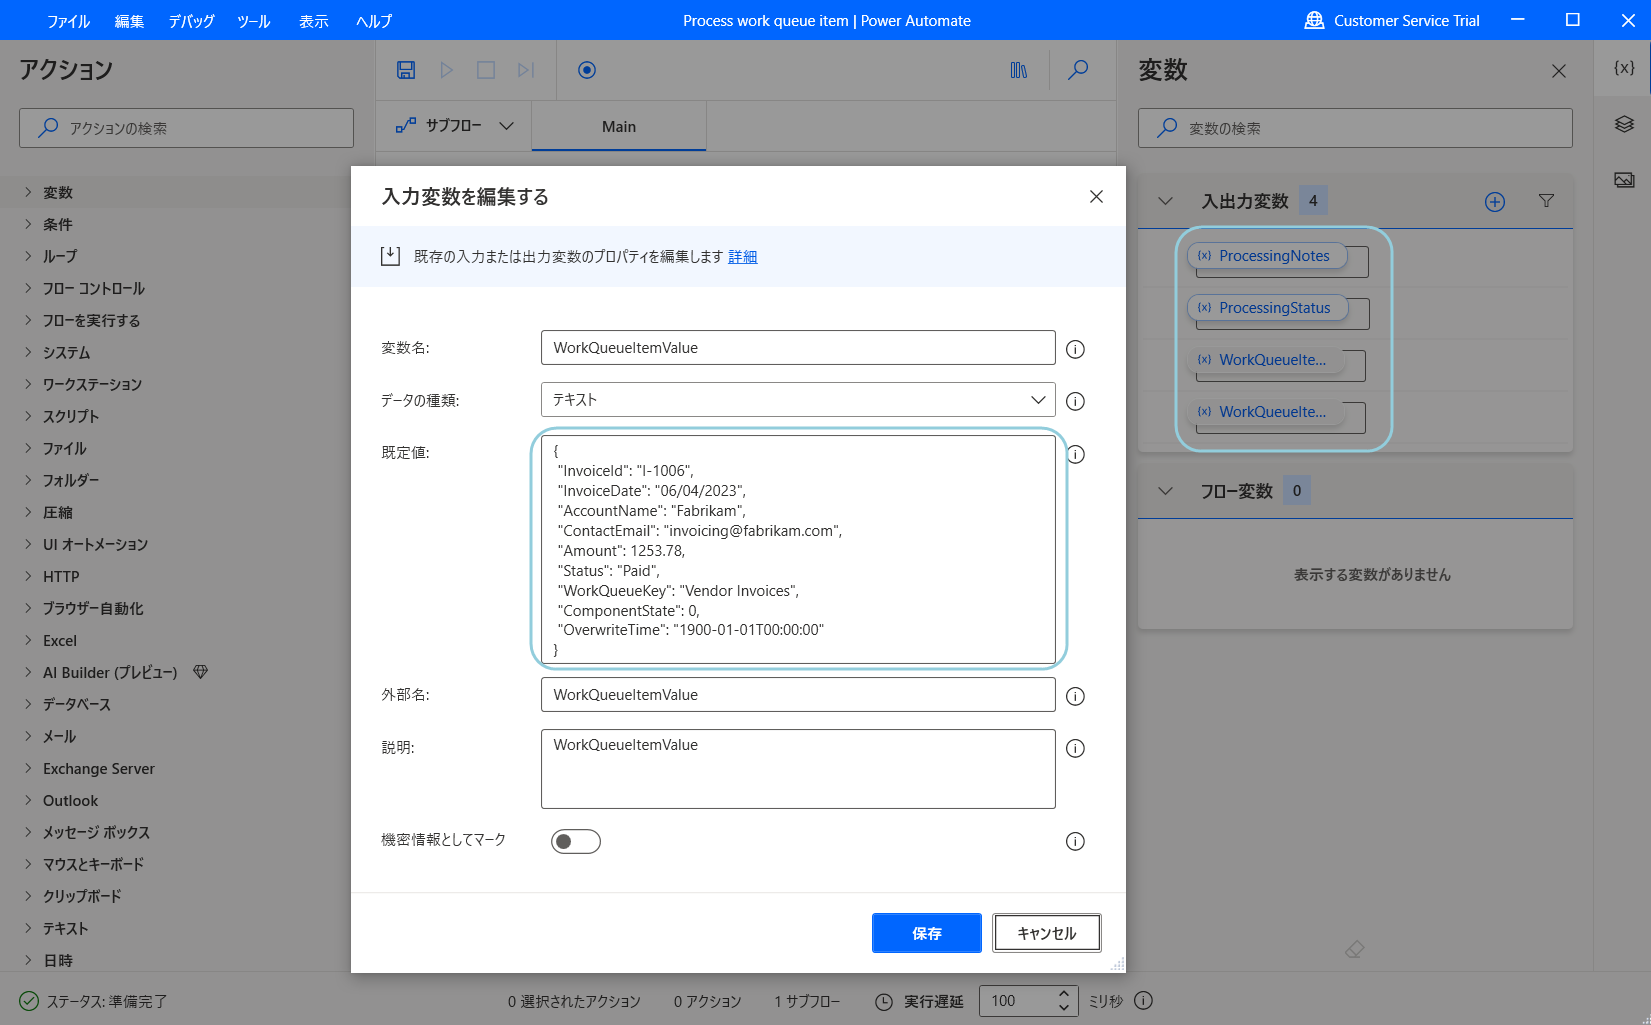Image resolution: width=1651 pixels, height=1025 pixels.
Task: Show info for the external name field
Action: point(1075,696)
